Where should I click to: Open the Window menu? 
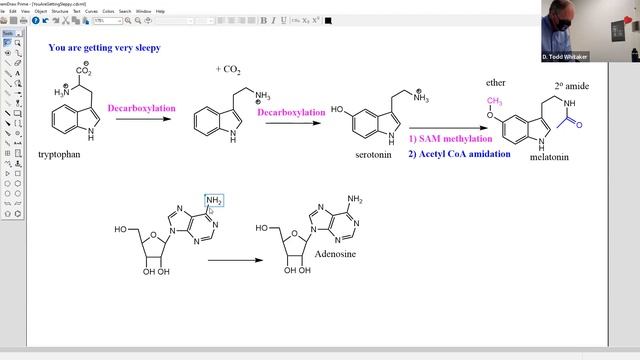tap(143, 11)
